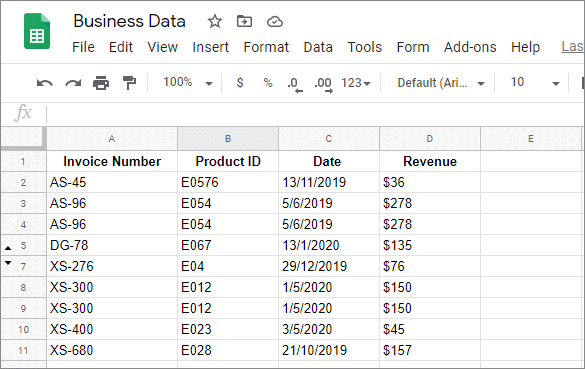Select column D header
585x369 pixels.
[430, 139]
